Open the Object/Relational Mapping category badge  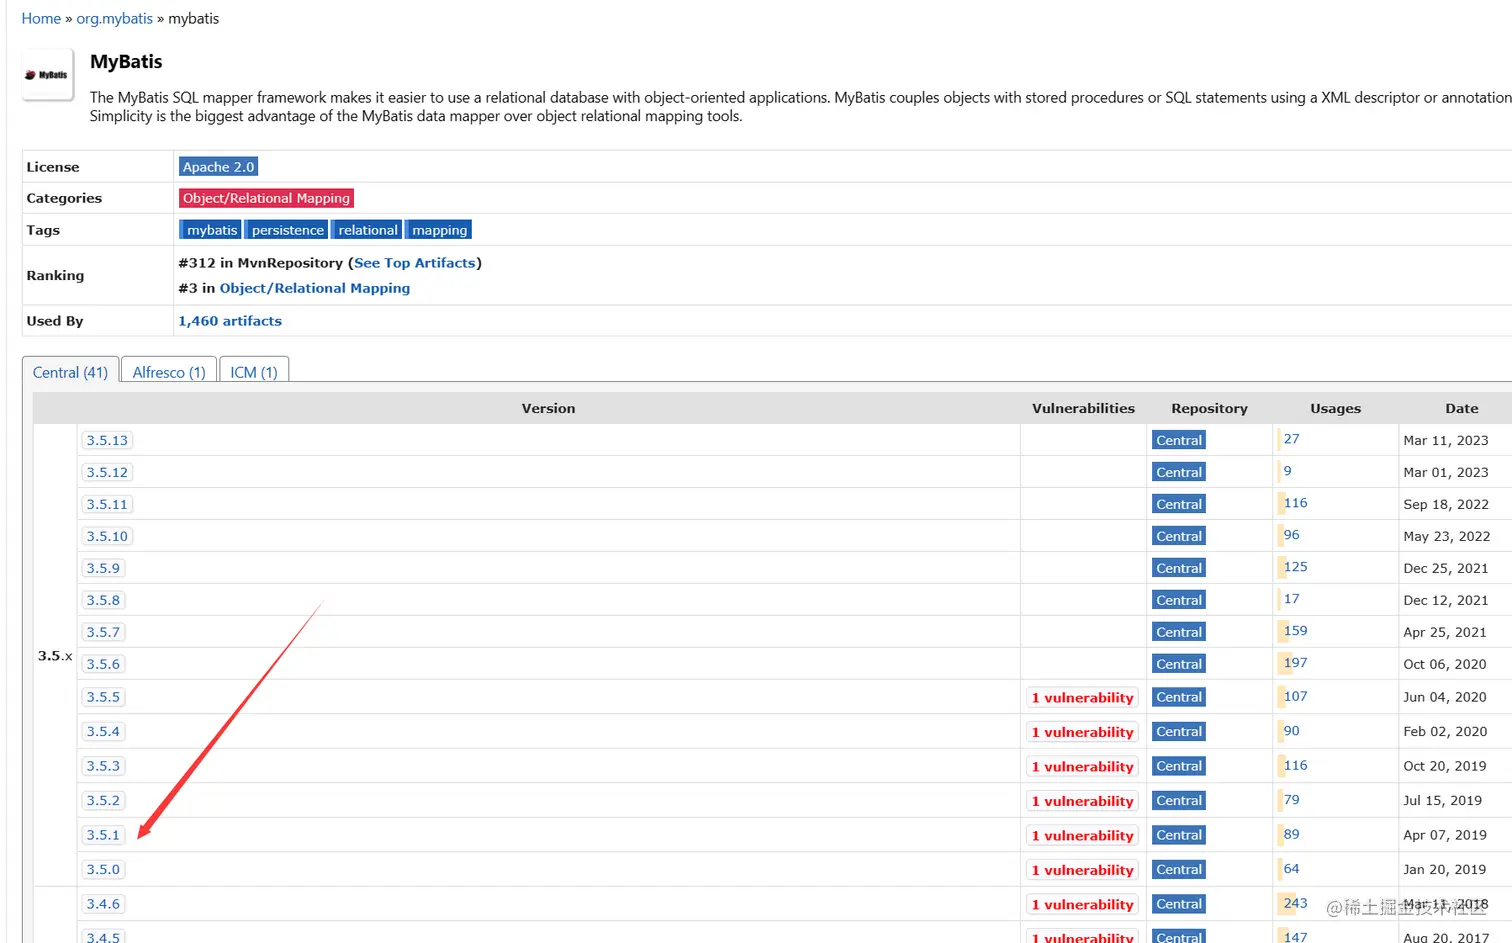click(x=266, y=198)
